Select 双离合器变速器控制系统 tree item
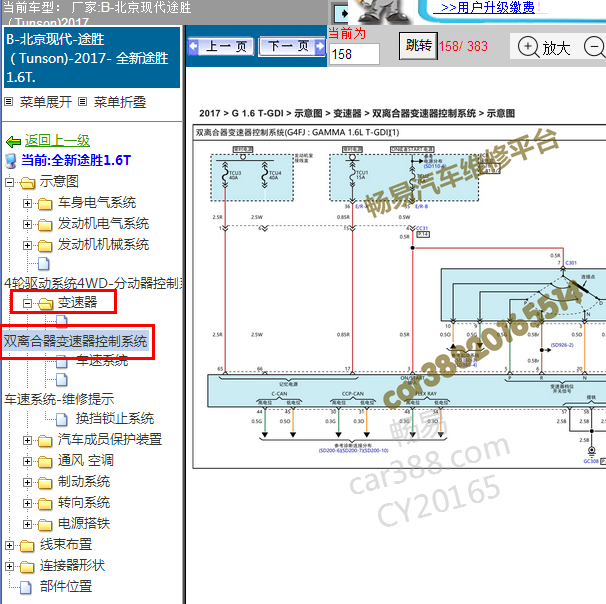This screenshot has width=606, height=604. click(75, 341)
